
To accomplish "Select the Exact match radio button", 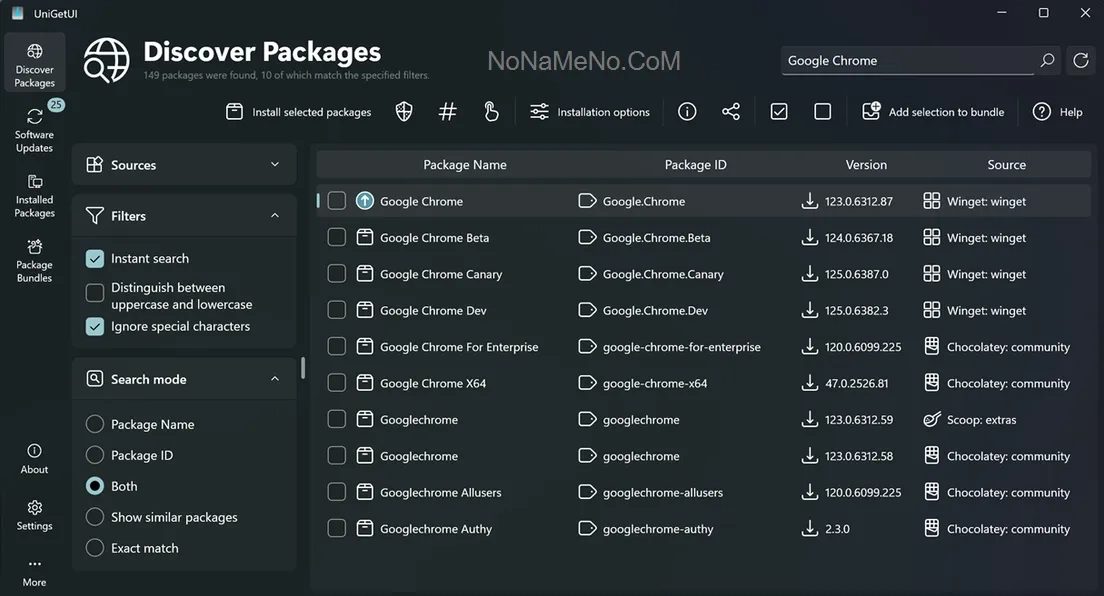I will [x=95, y=548].
